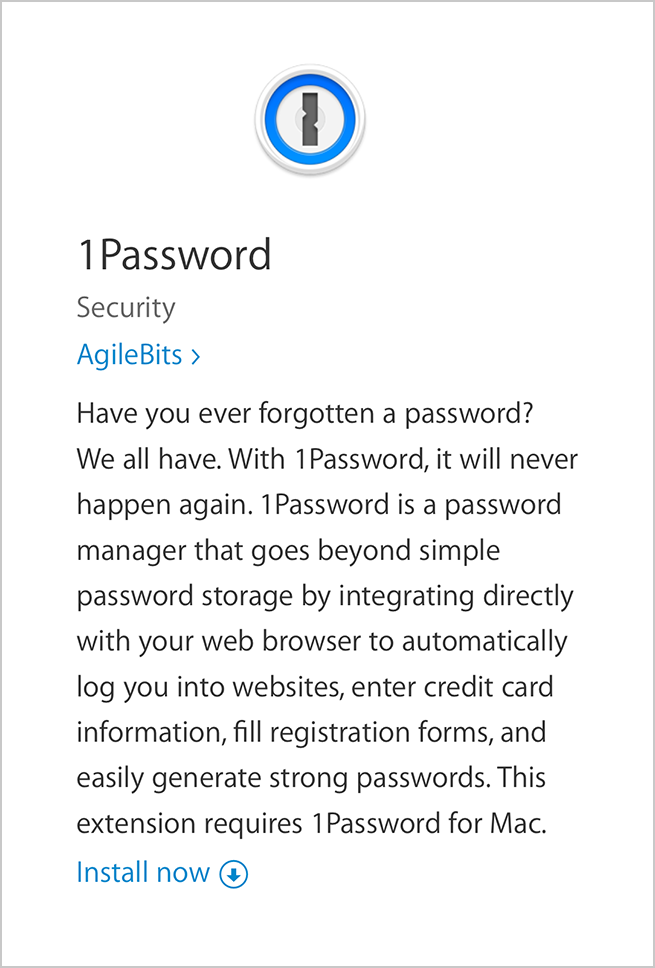Click the "extension requires 1Password for Mac" line
This screenshot has width=655, height=968.
coord(312,824)
